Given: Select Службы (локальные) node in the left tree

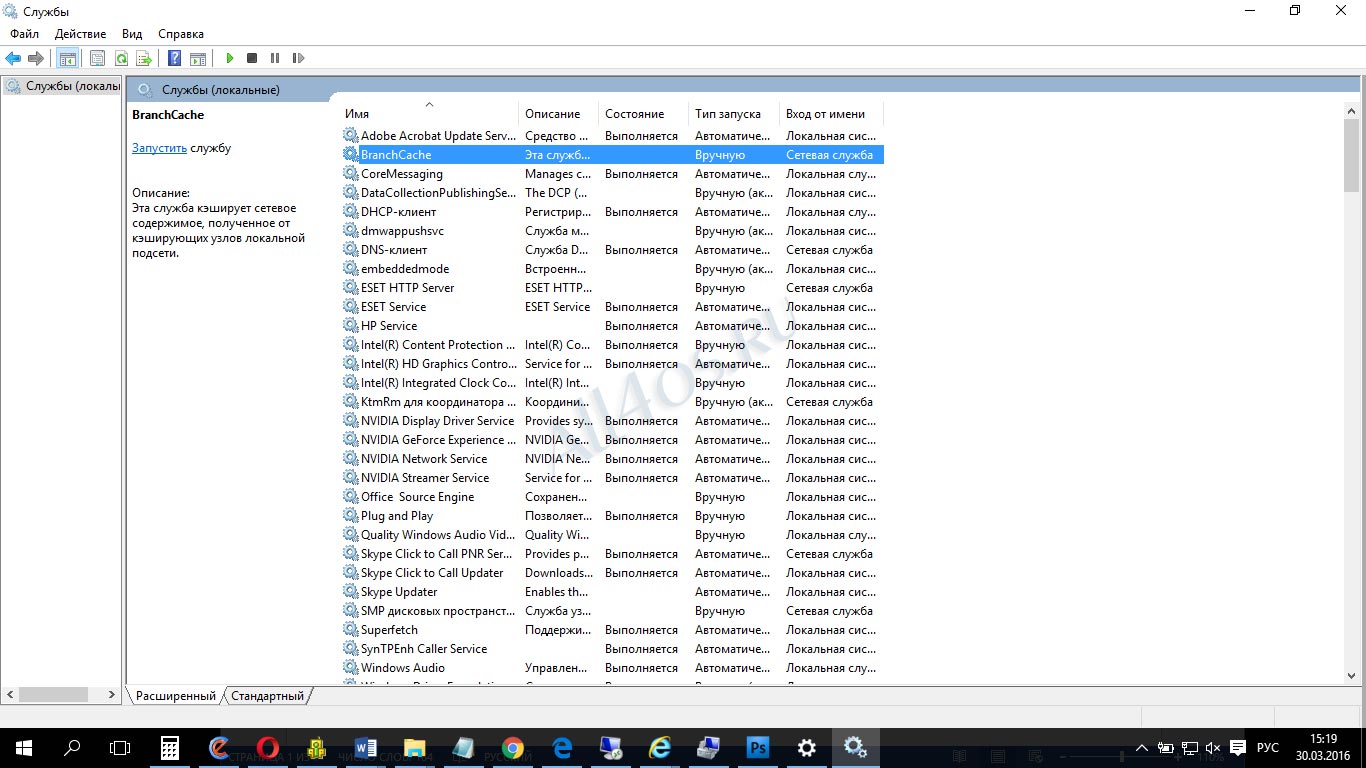Looking at the screenshot, I should [62, 86].
